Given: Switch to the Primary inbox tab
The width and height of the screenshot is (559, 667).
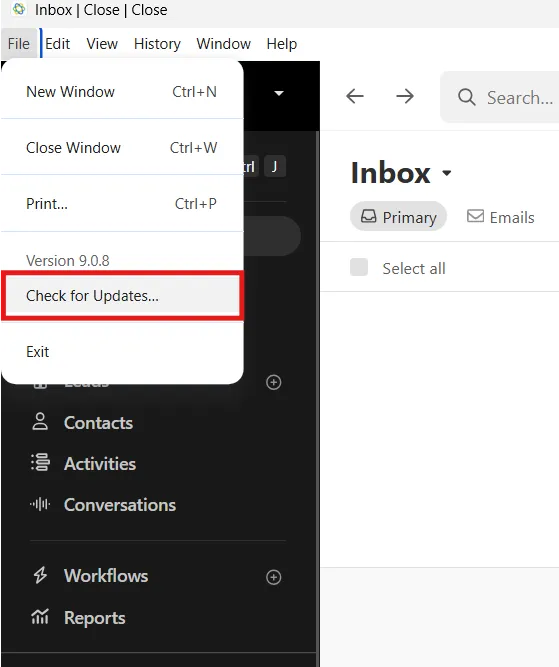Looking at the screenshot, I should pyautogui.click(x=398, y=217).
